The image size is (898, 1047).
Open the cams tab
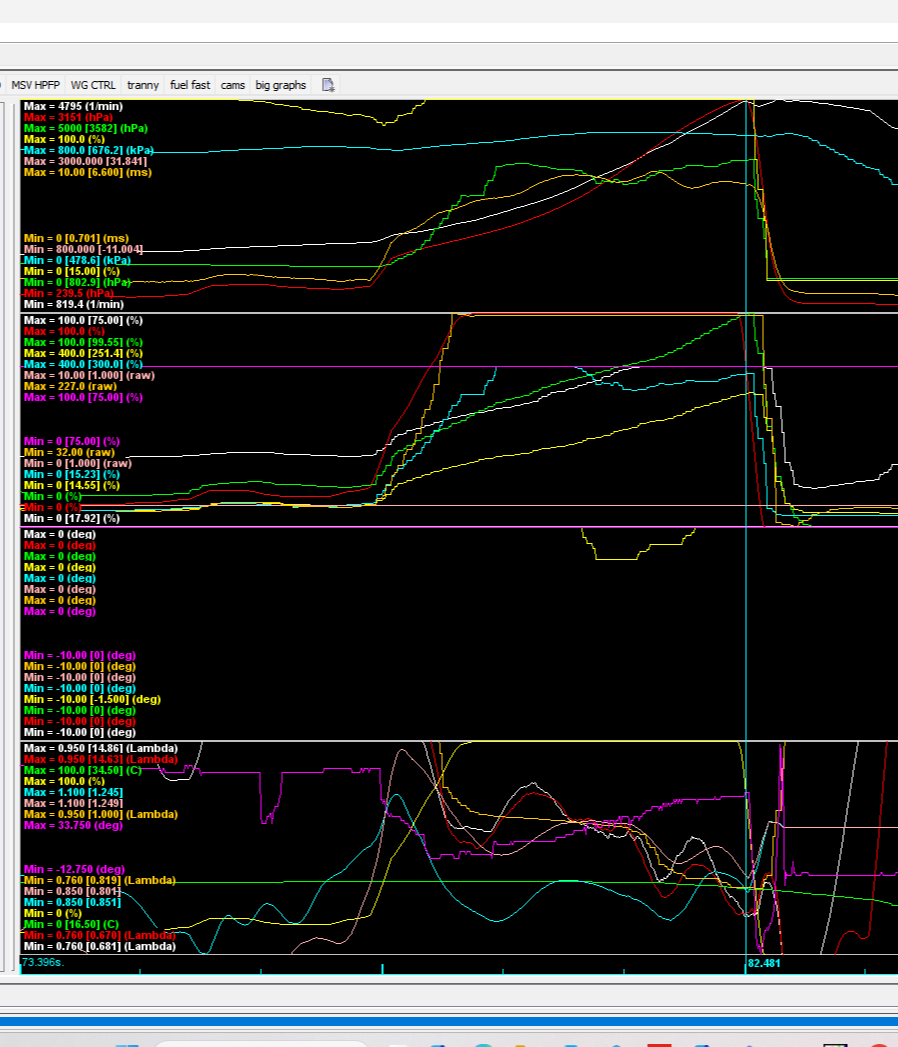pyautogui.click(x=232, y=85)
